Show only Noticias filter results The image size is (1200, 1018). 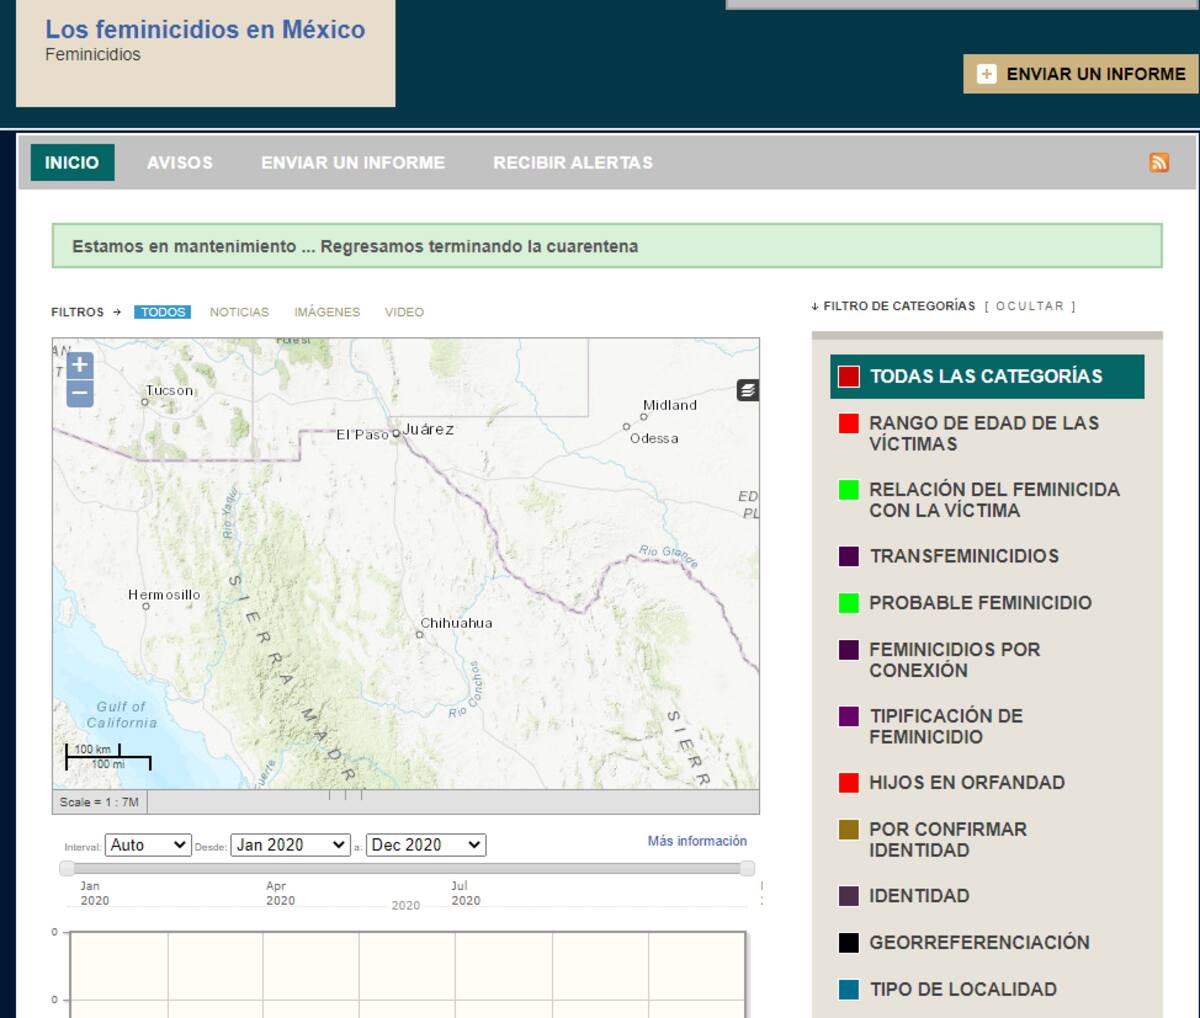[239, 312]
